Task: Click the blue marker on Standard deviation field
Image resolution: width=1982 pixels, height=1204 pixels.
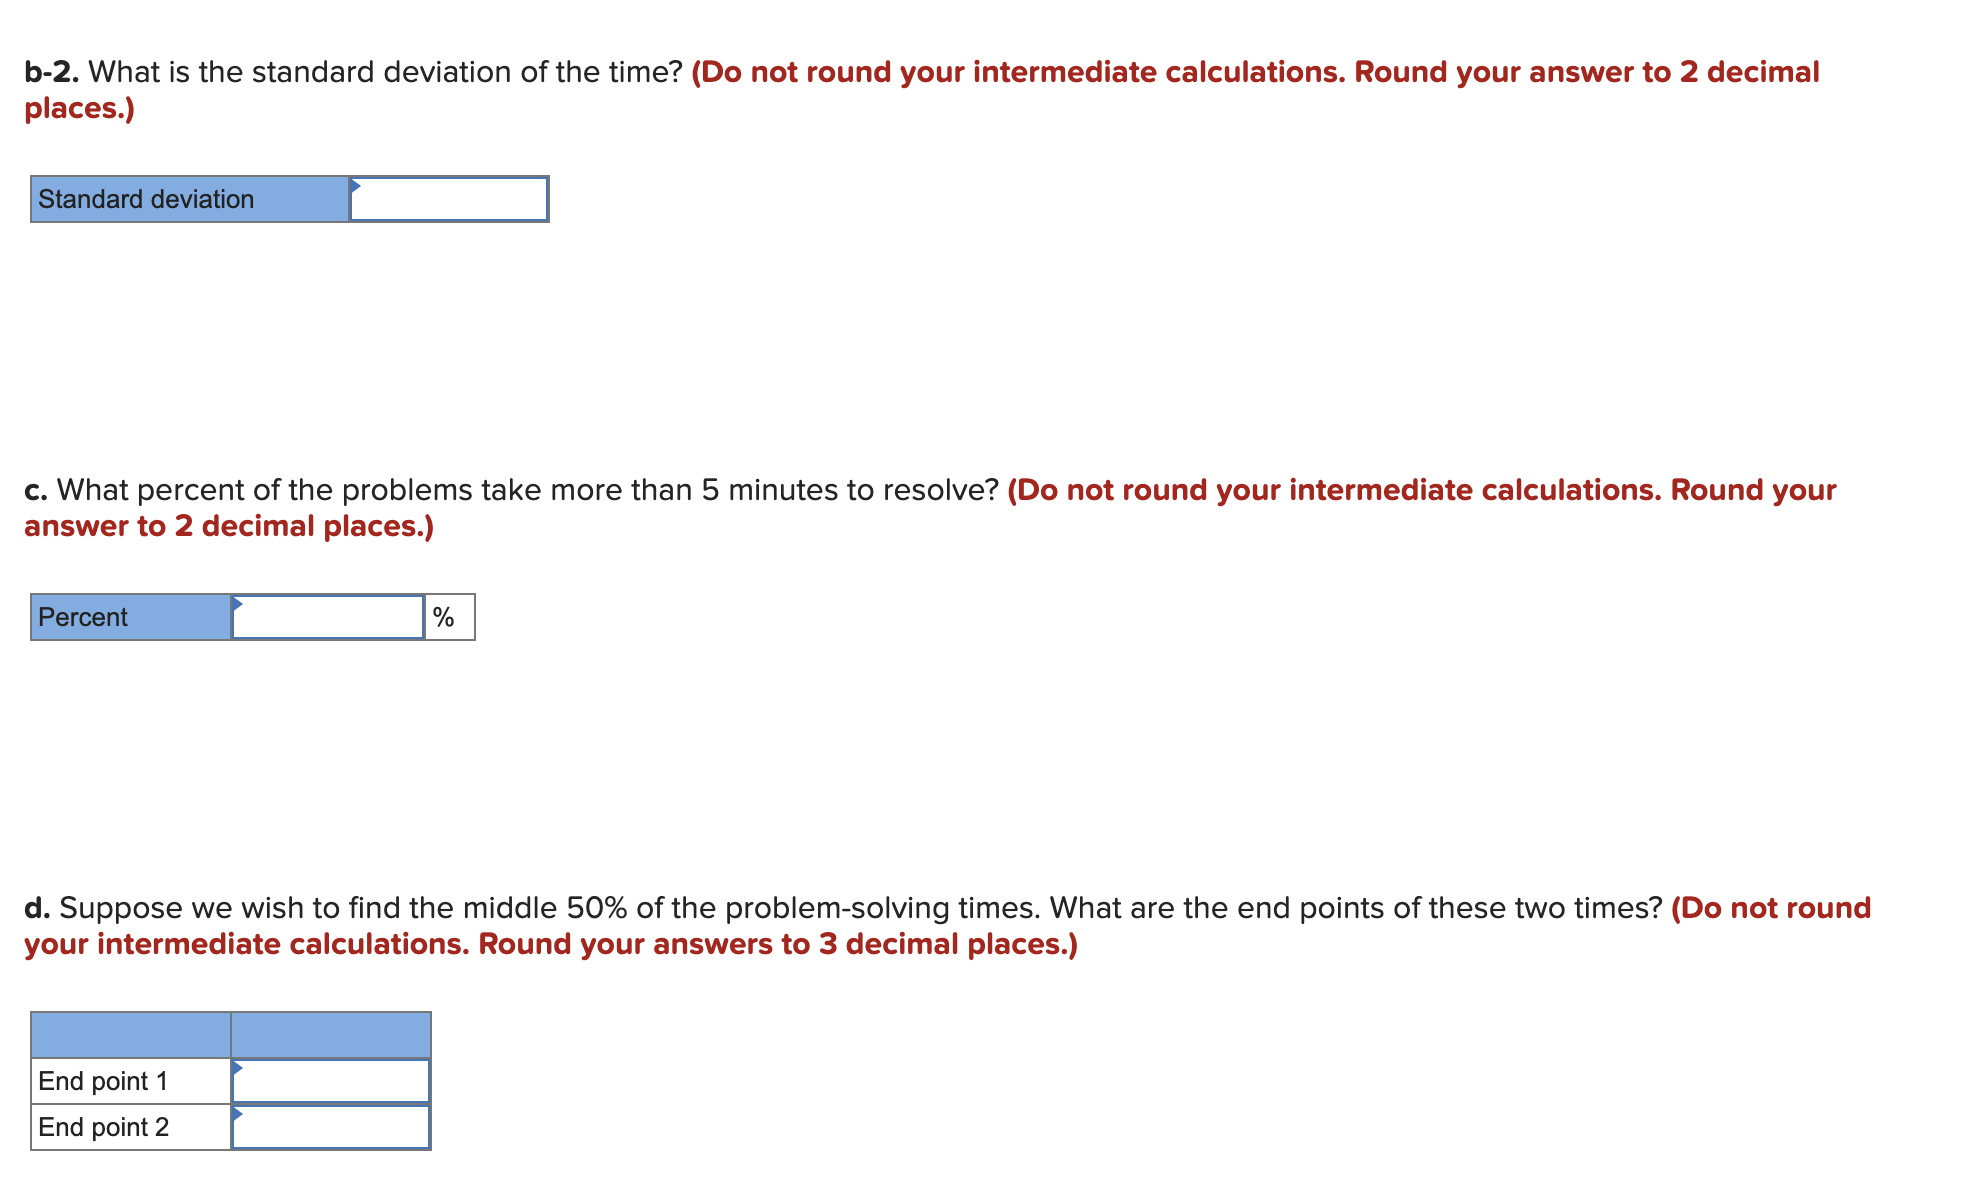Action: [x=357, y=185]
